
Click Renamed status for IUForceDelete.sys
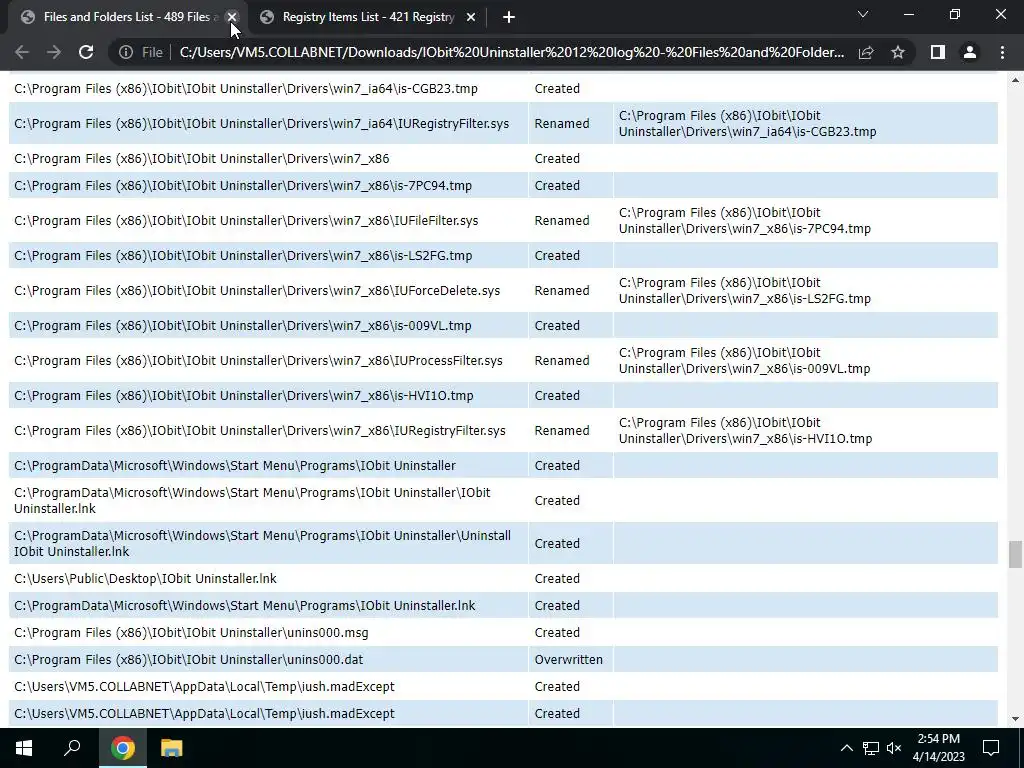tap(562, 291)
